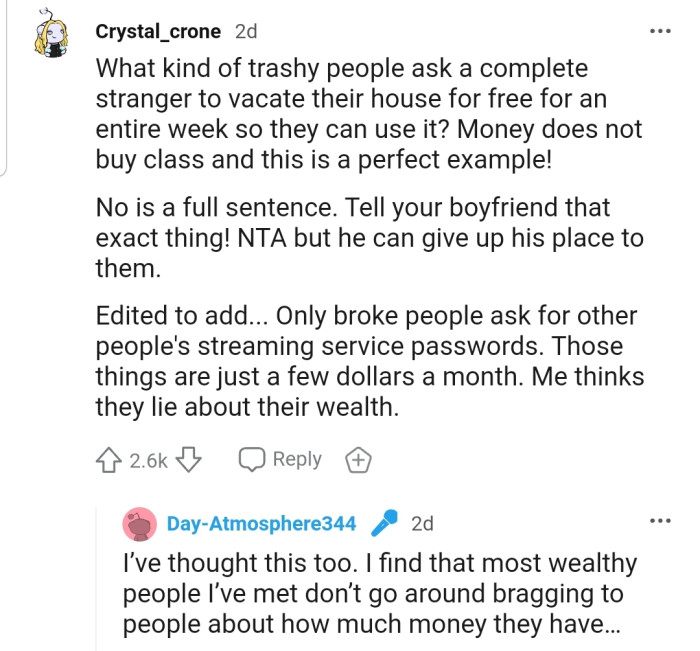Click the speech bubble reply icon

pyautogui.click(x=252, y=460)
